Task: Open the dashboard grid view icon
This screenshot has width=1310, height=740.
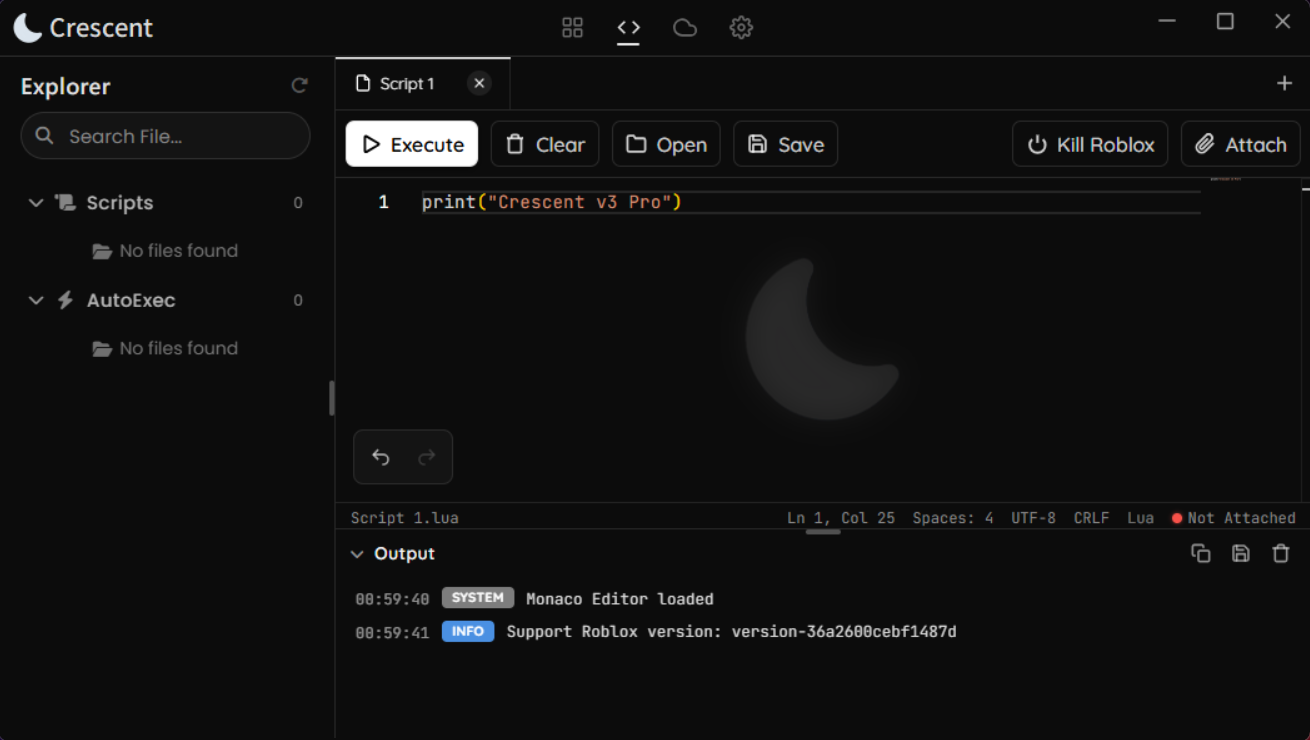Action: tap(572, 27)
